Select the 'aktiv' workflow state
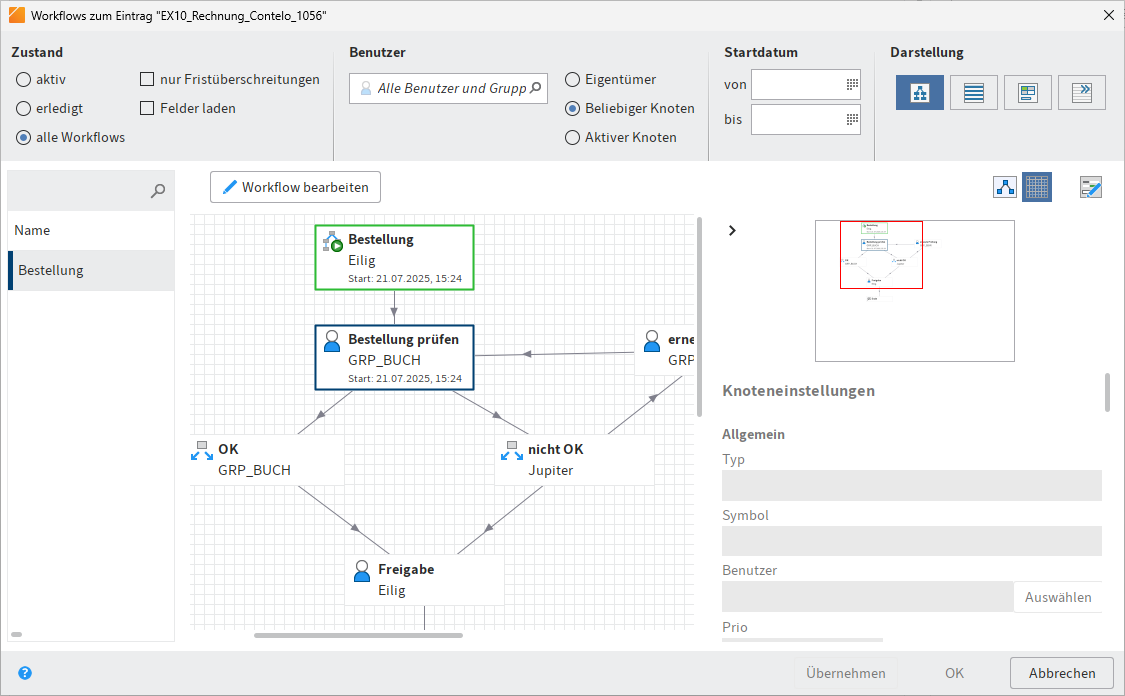The image size is (1125, 696). [22, 80]
